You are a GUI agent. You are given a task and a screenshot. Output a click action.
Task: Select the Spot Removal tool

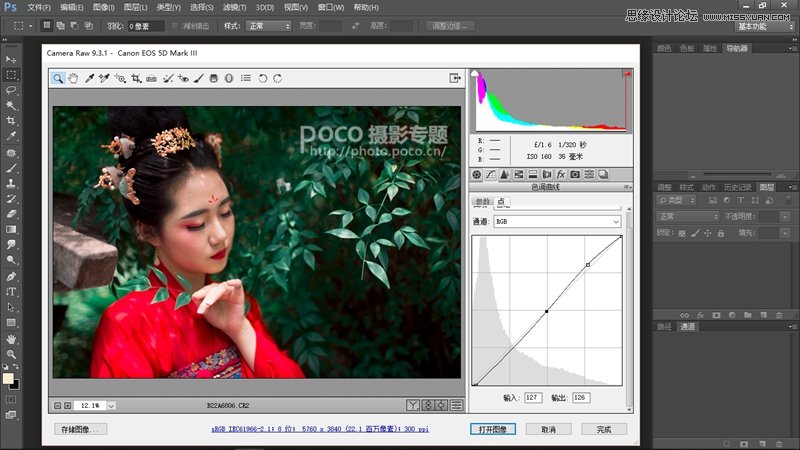point(168,79)
